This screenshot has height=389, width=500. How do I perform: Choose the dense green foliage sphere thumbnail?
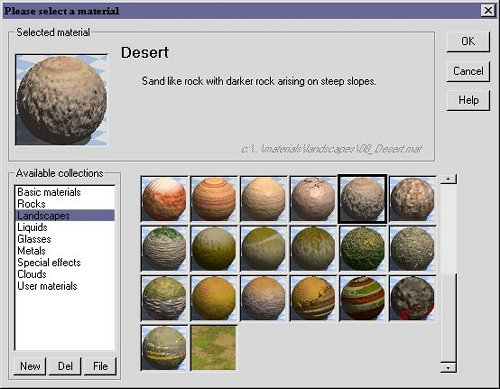(x=363, y=249)
